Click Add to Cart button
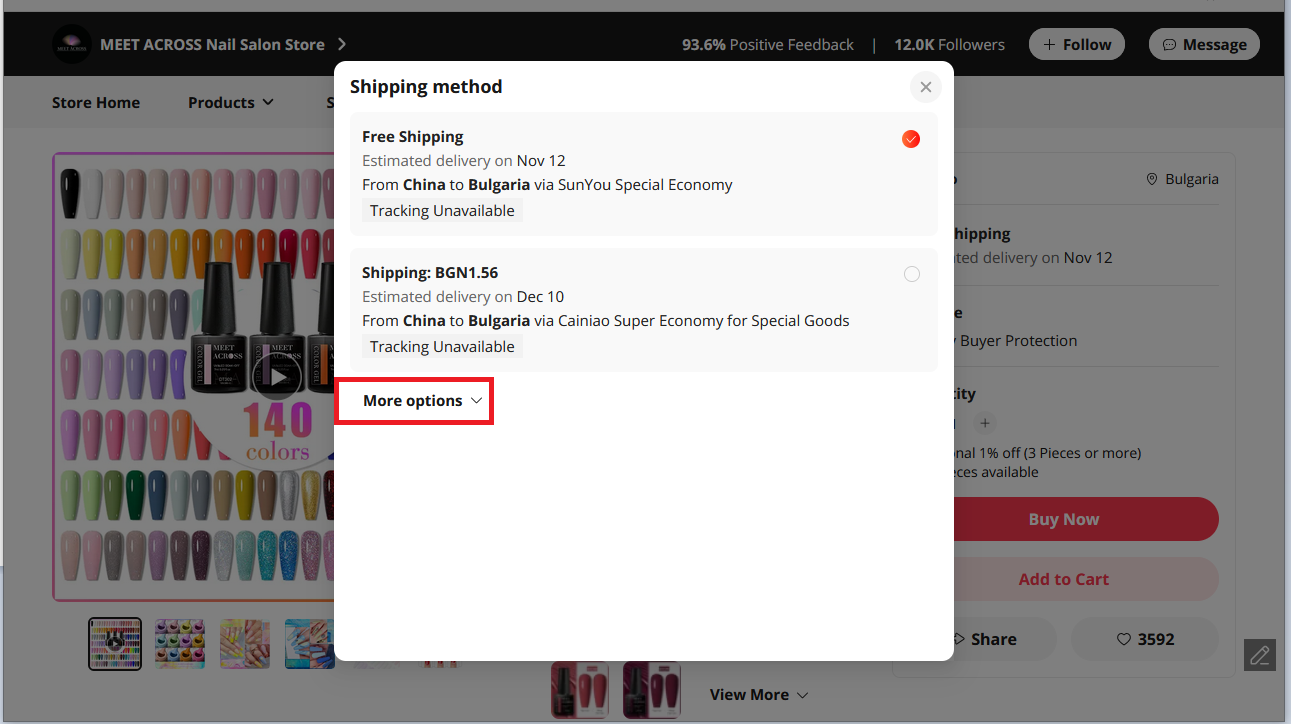 [x=1063, y=579]
